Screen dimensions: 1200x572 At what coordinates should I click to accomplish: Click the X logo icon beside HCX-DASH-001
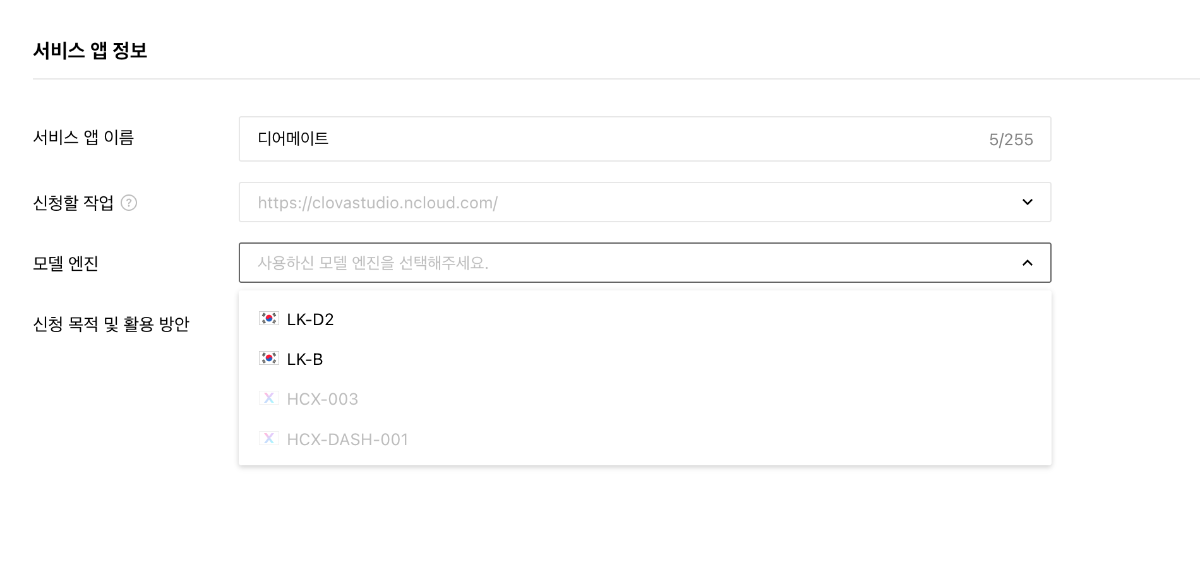pyautogui.click(x=268, y=439)
